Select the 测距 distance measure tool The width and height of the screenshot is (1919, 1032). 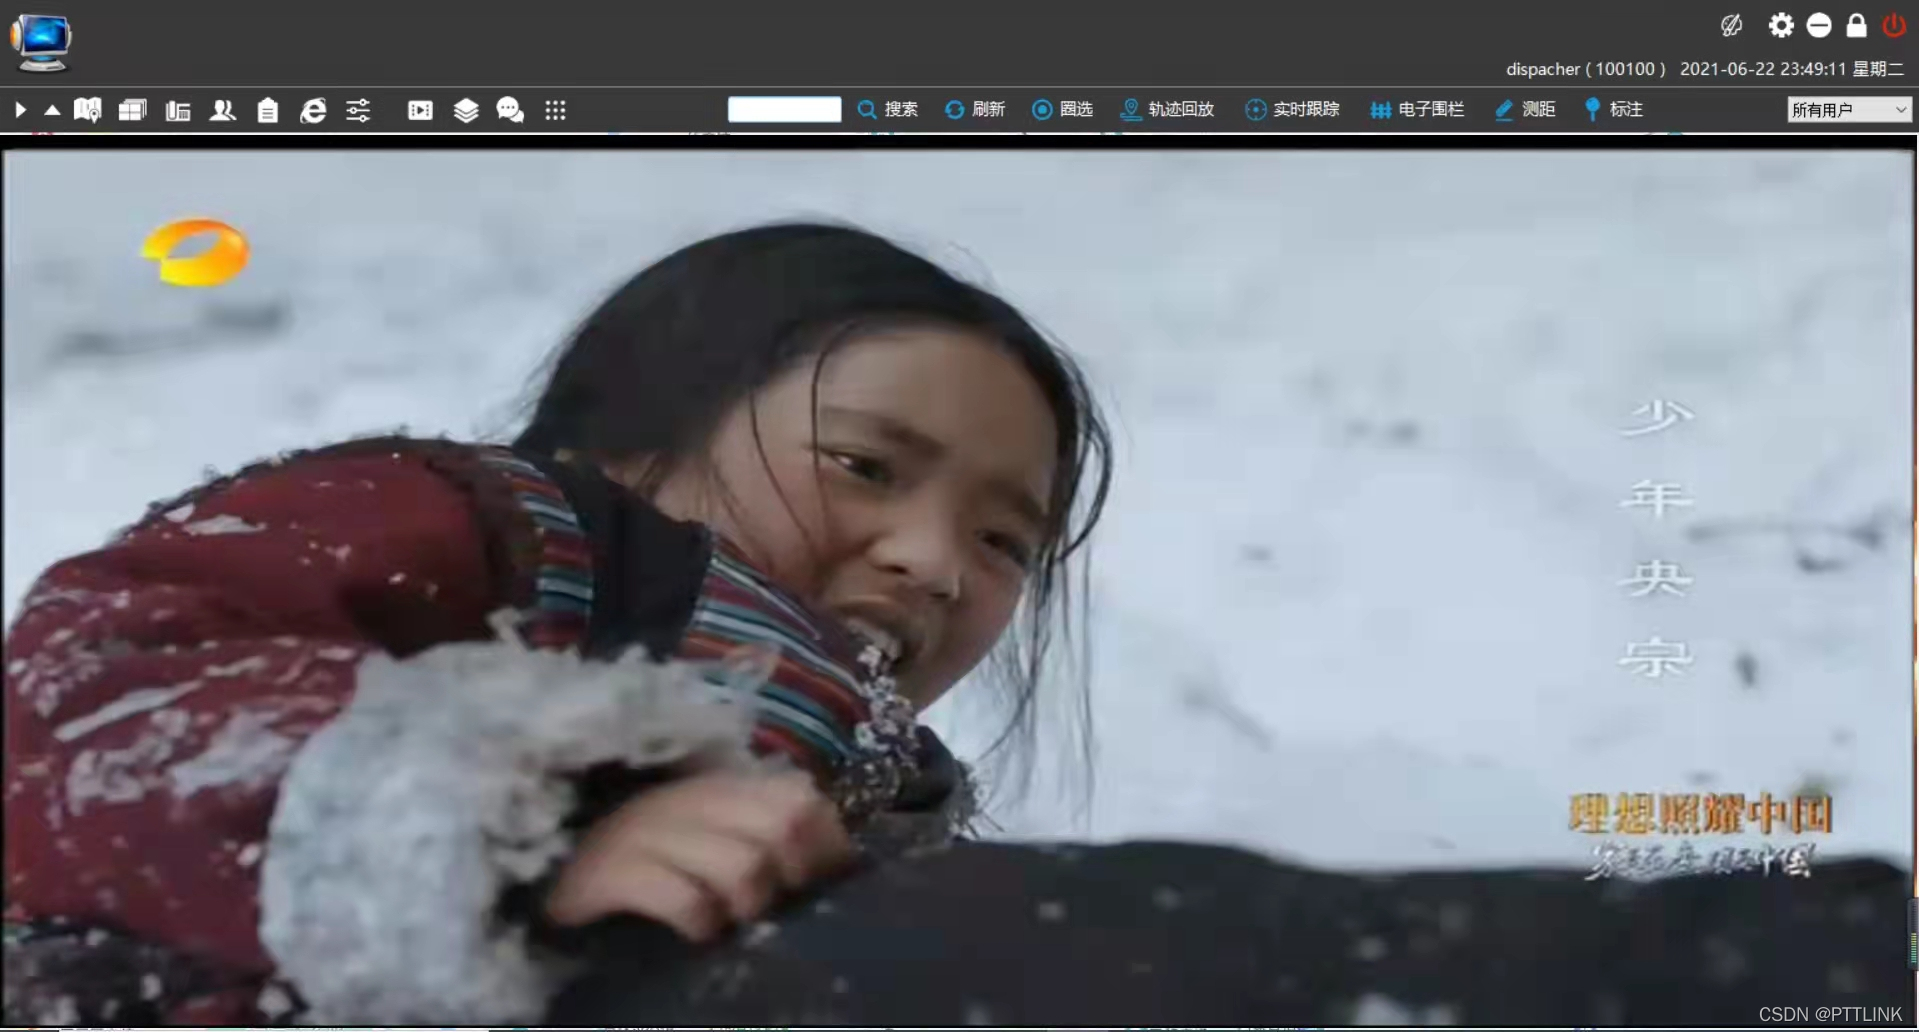(1525, 109)
